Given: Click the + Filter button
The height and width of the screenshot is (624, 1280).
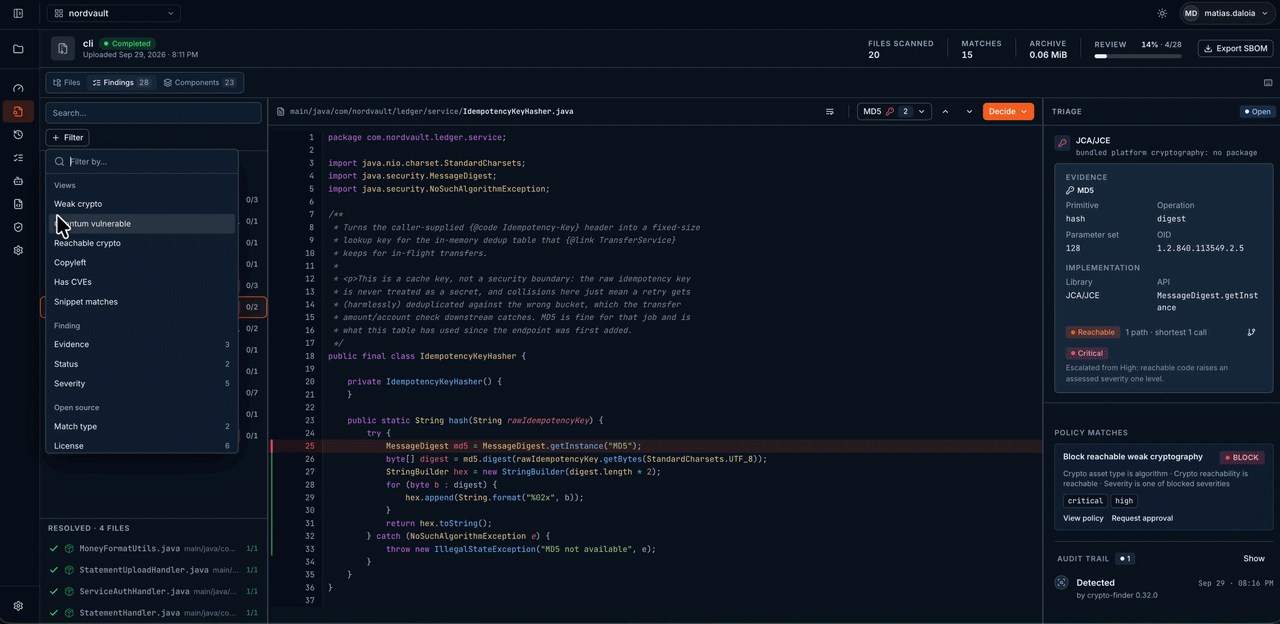Looking at the screenshot, I should click(67, 137).
